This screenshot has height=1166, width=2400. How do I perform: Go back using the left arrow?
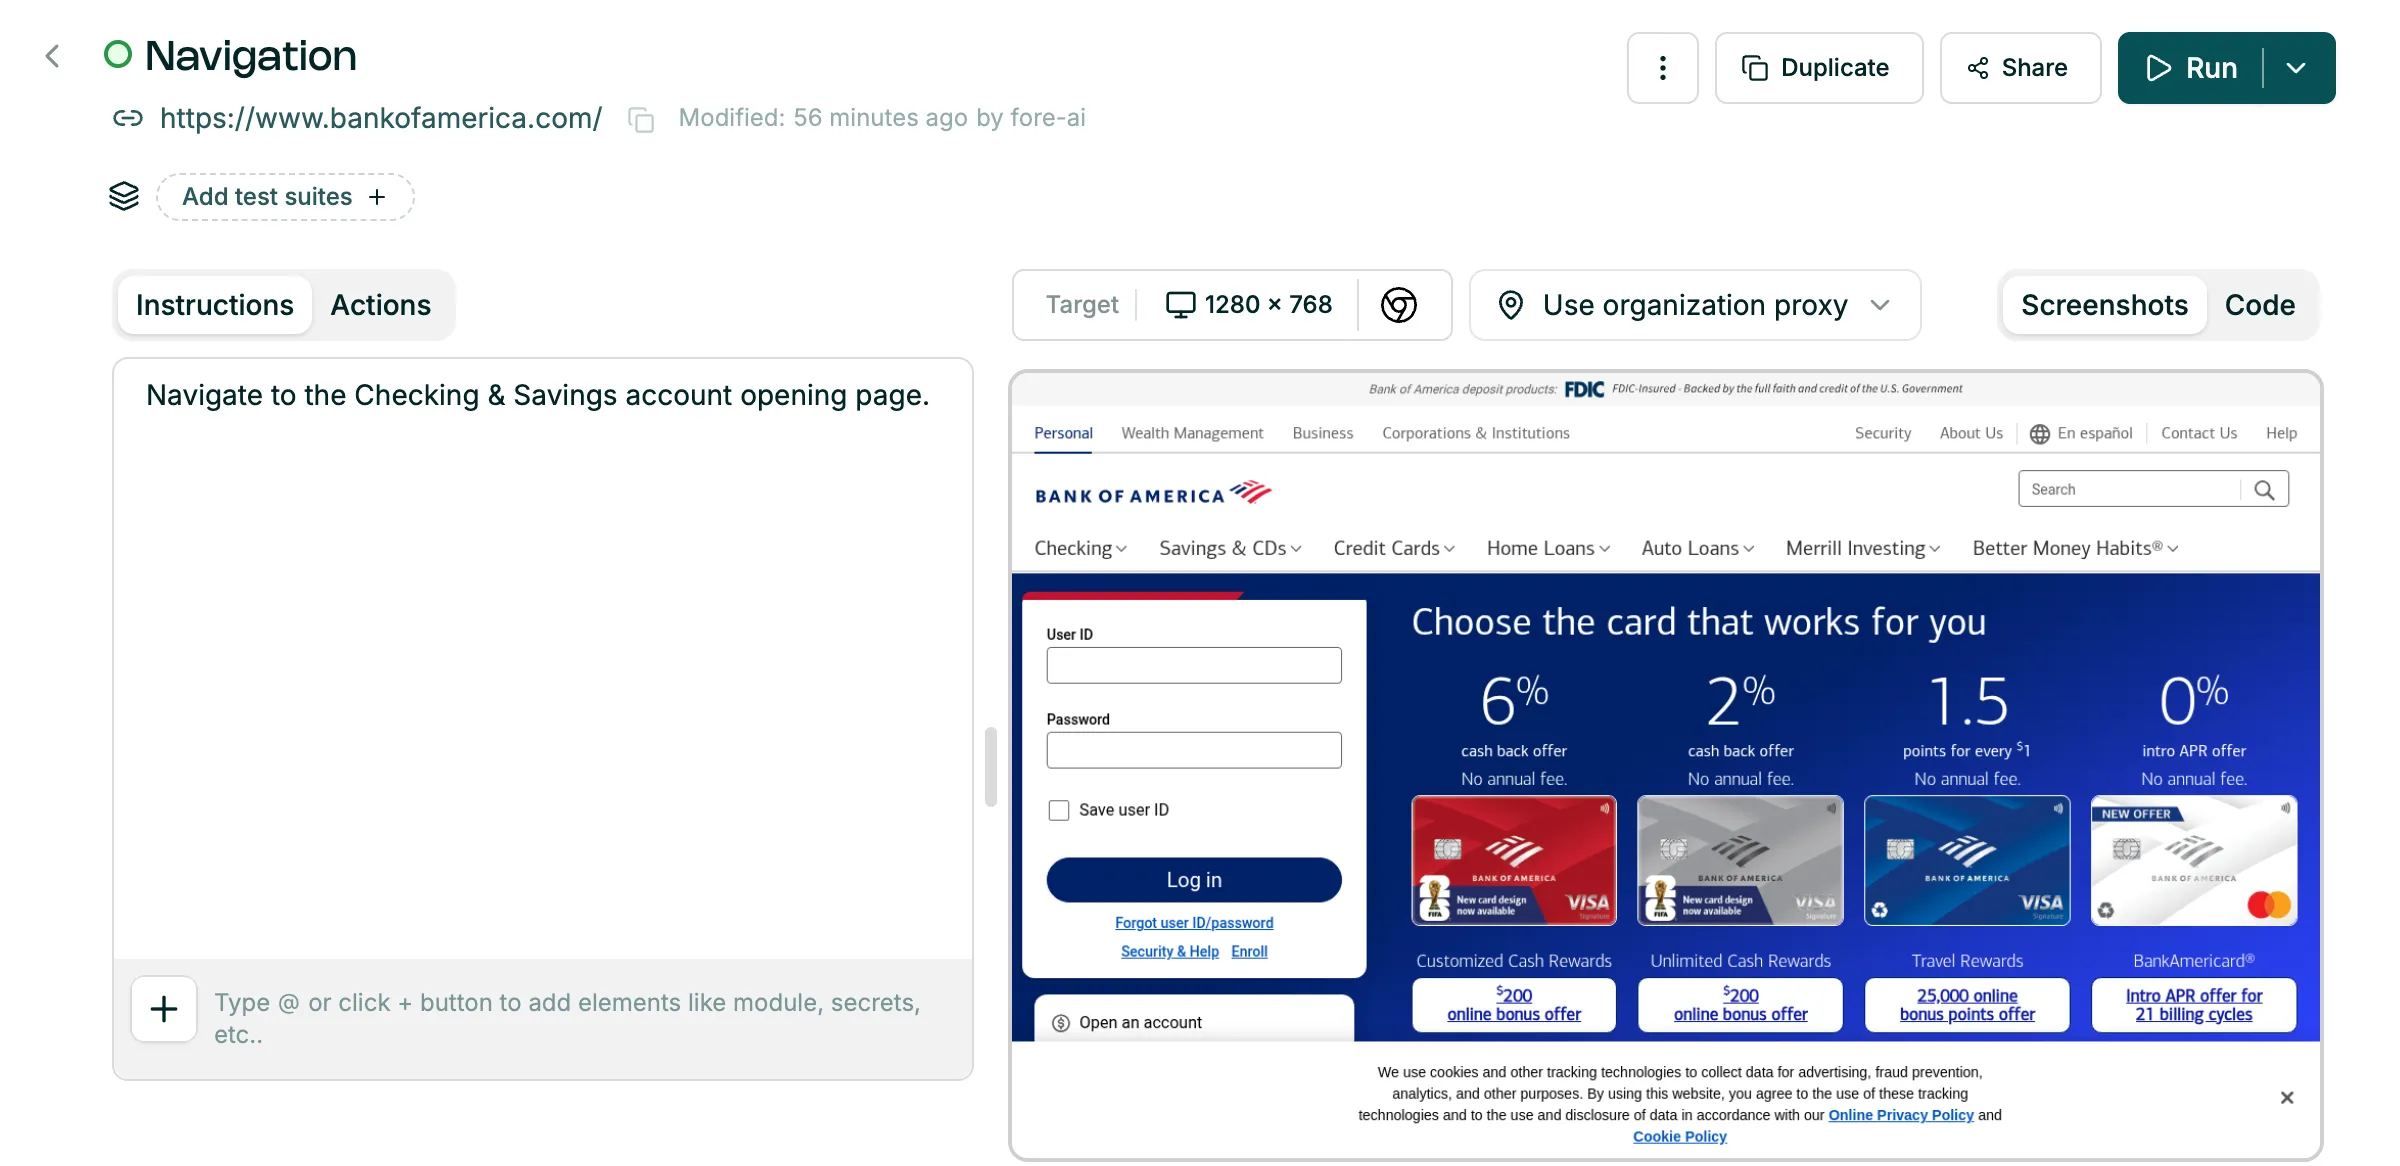(x=53, y=56)
